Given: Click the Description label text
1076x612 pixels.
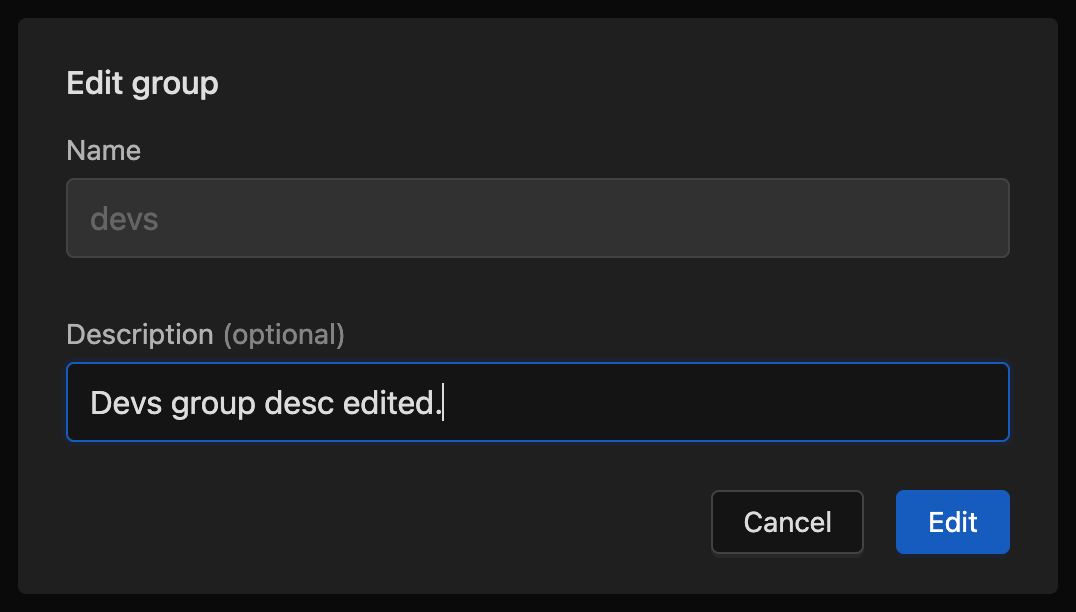Looking at the screenshot, I should (140, 335).
